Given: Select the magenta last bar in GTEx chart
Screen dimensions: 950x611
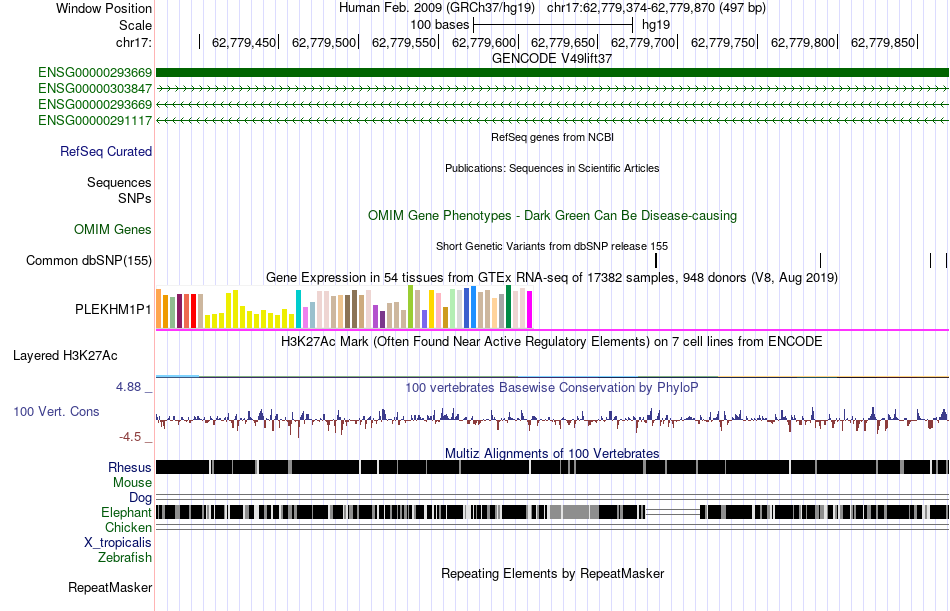Looking at the screenshot, I should tap(530, 310).
